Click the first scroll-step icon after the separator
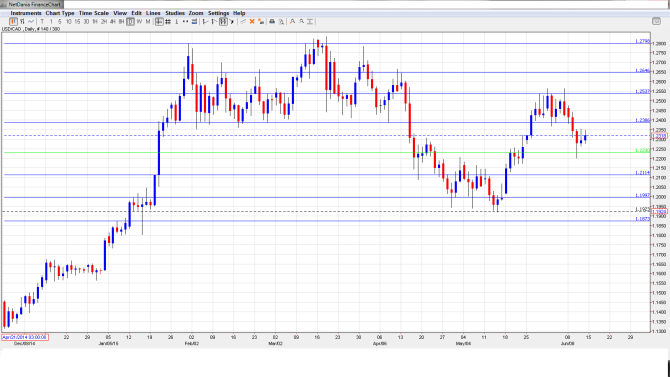This screenshot has height=377, width=670. point(205,21)
